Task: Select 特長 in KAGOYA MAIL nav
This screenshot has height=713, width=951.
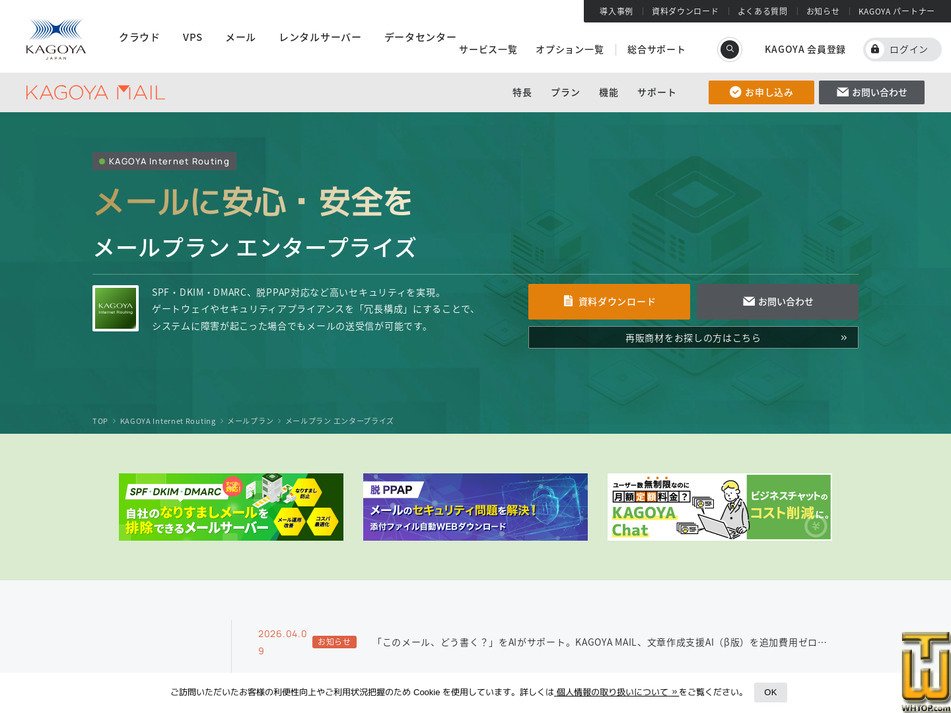Action: (x=522, y=92)
